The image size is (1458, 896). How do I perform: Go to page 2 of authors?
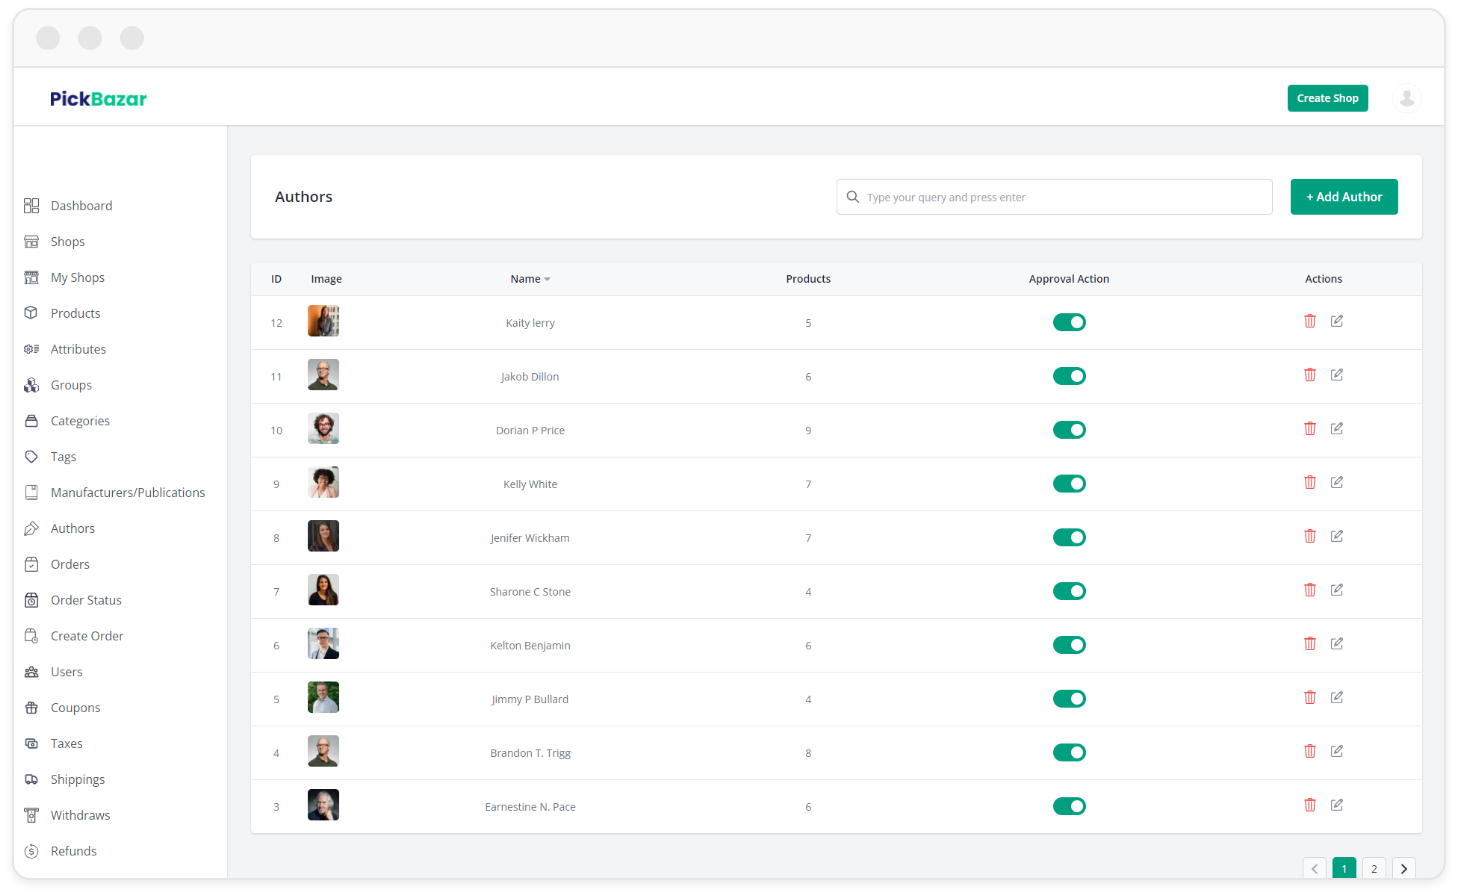coord(1373,868)
